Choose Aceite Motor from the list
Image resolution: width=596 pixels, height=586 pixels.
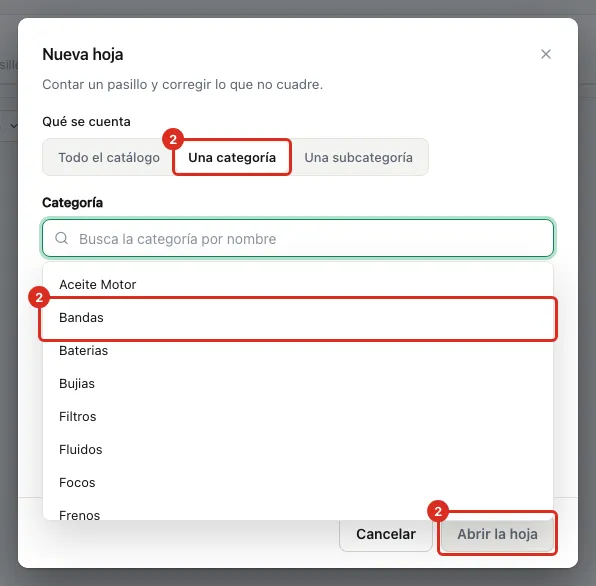pyautogui.click(x=298, y=284)
